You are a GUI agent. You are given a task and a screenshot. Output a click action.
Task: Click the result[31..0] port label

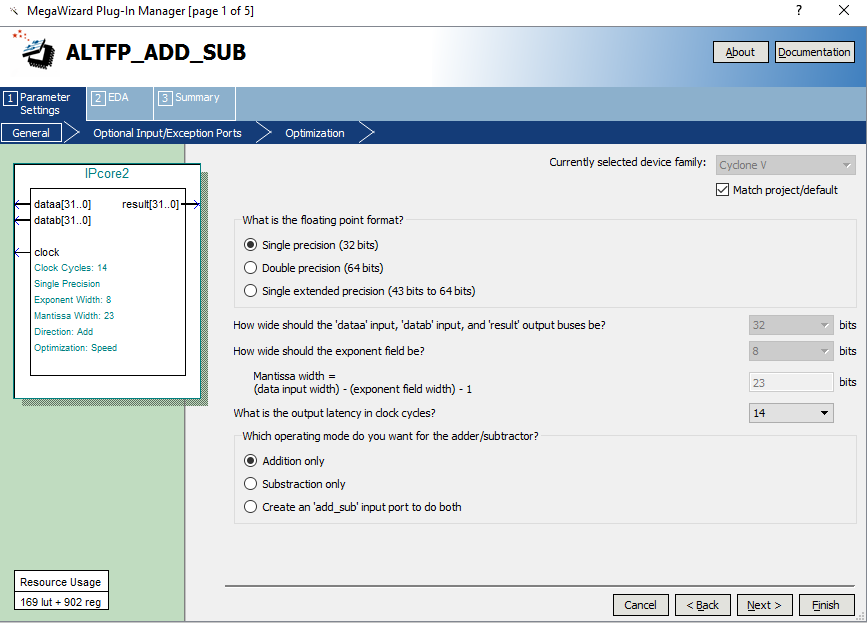coord(150,205)
